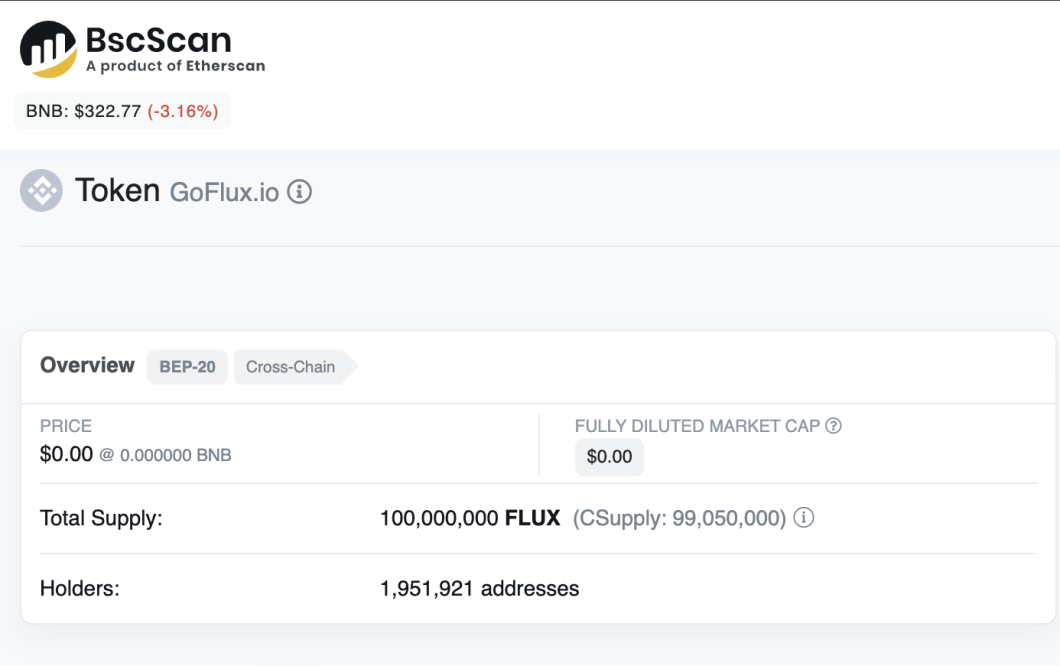This screenshot has width=1060, height=666.
Task: Click the 1,951,921 addresses holders value
Action: 479,589
